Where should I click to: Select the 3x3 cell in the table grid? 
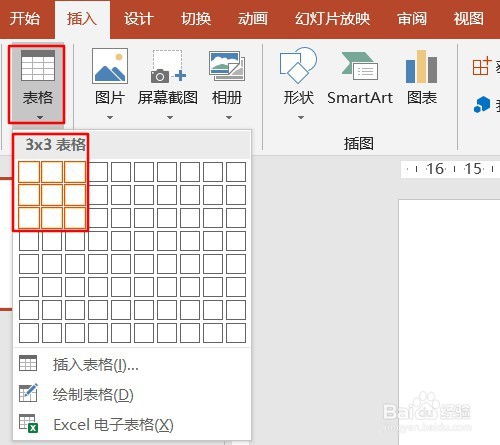pos(75,218)
